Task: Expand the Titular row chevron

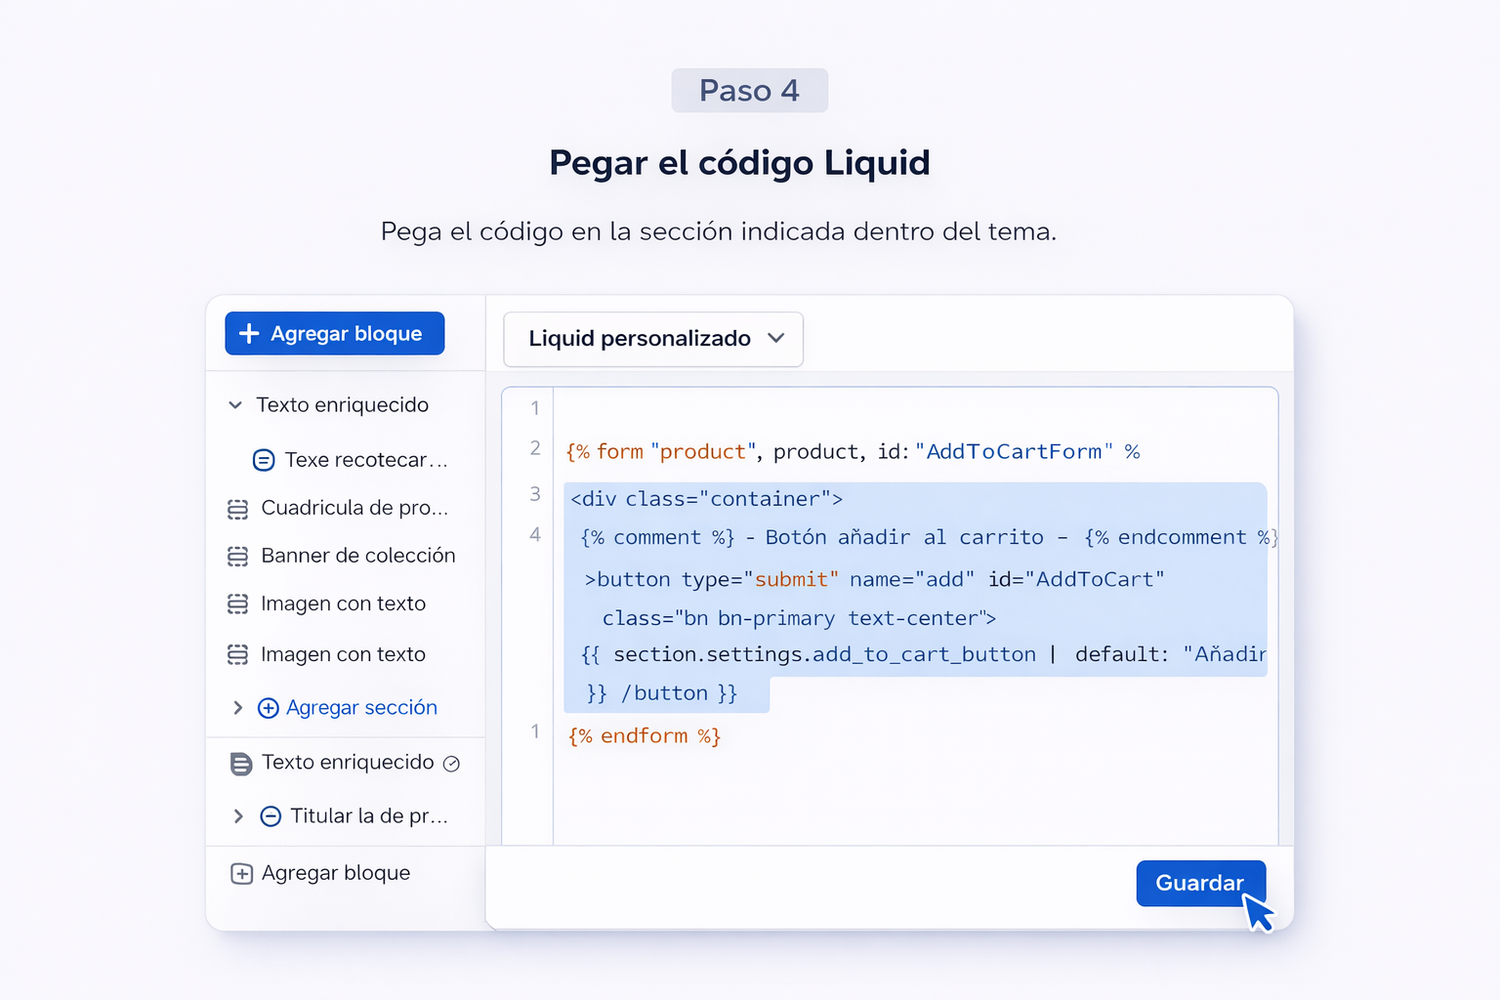Action: (238, 816)
